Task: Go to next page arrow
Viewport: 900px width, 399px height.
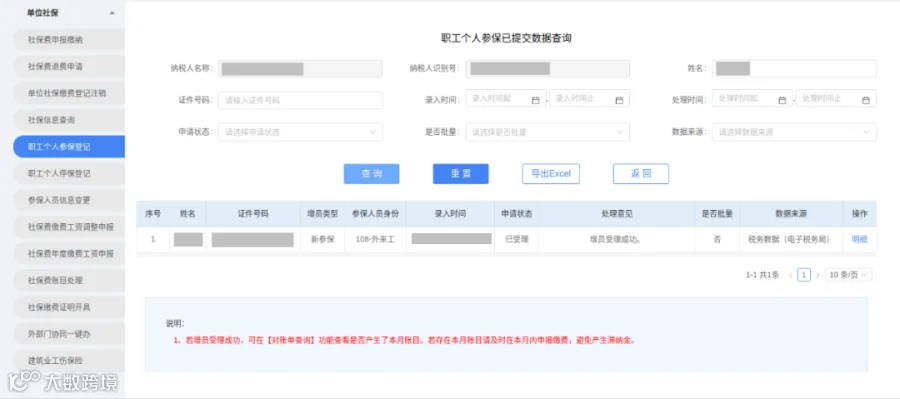Action: coord(817,275)
